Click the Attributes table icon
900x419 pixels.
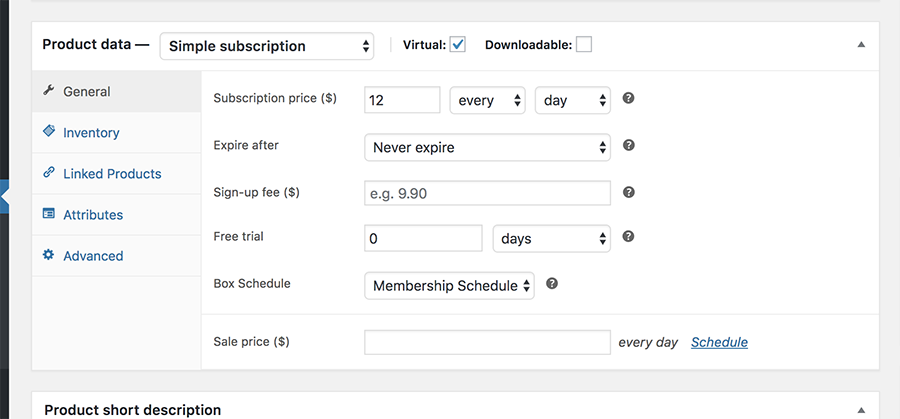[49, 214]
